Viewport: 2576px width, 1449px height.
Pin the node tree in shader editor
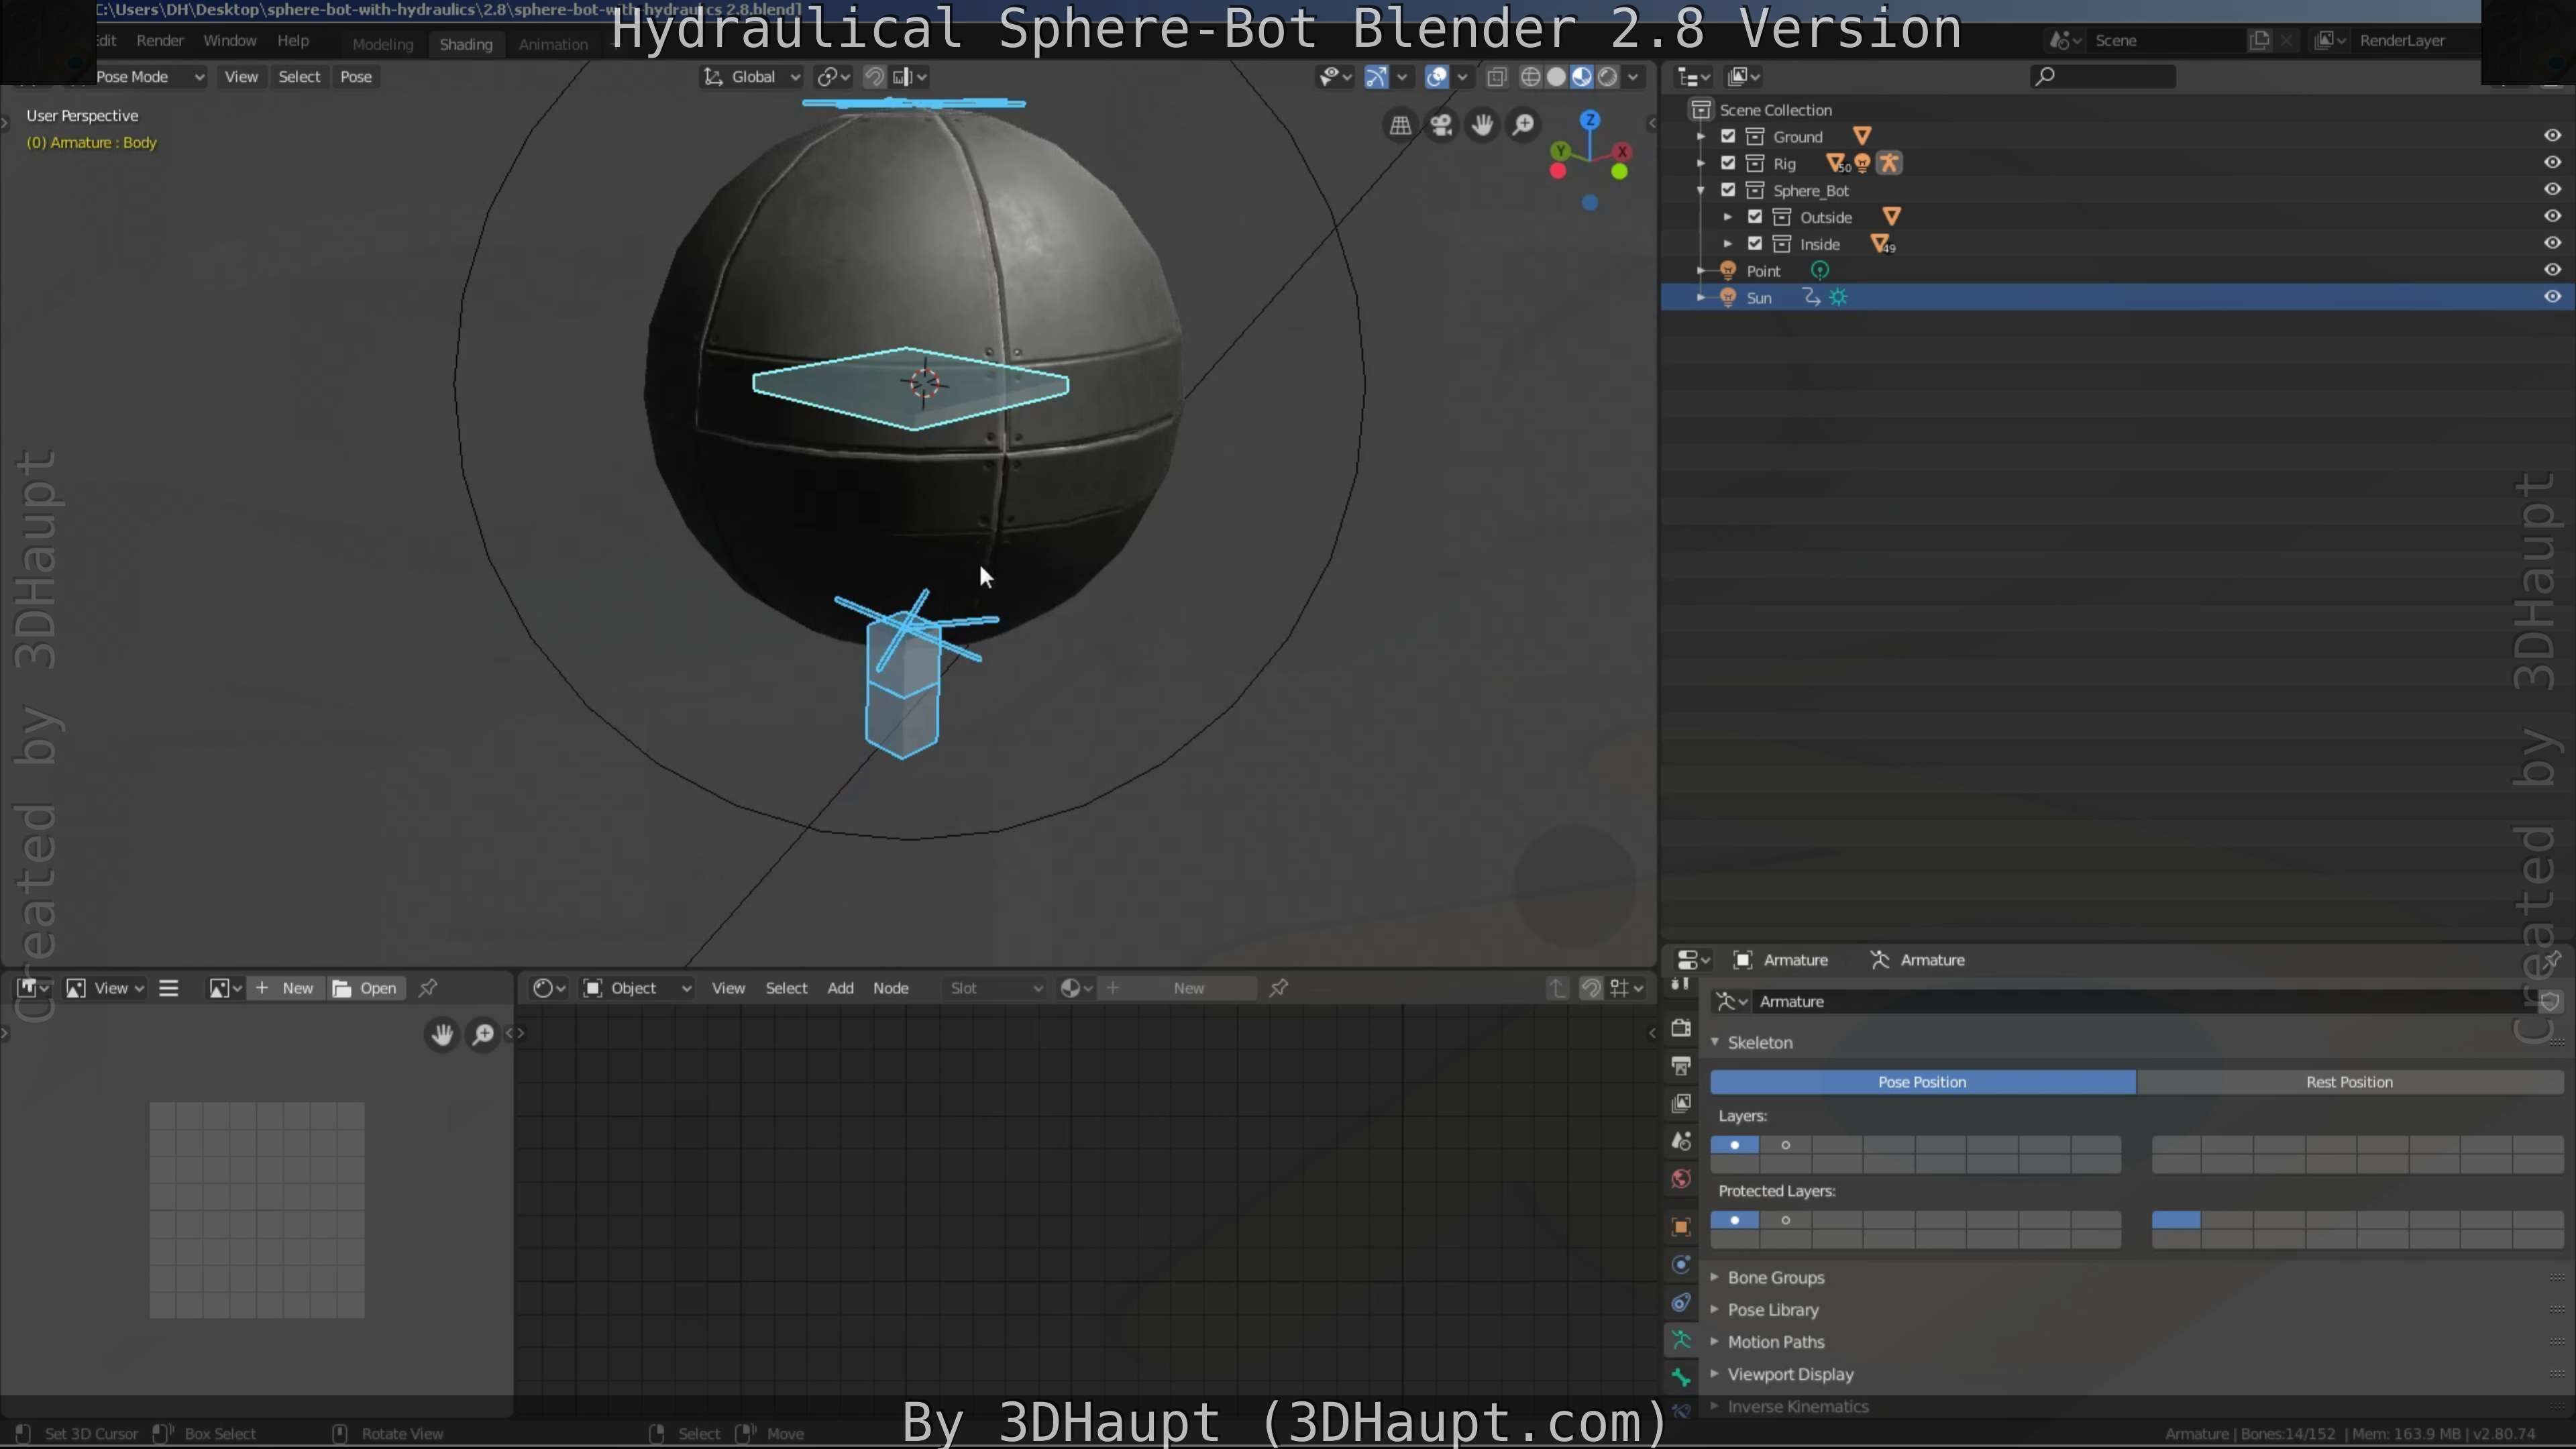coord(1278,988)
